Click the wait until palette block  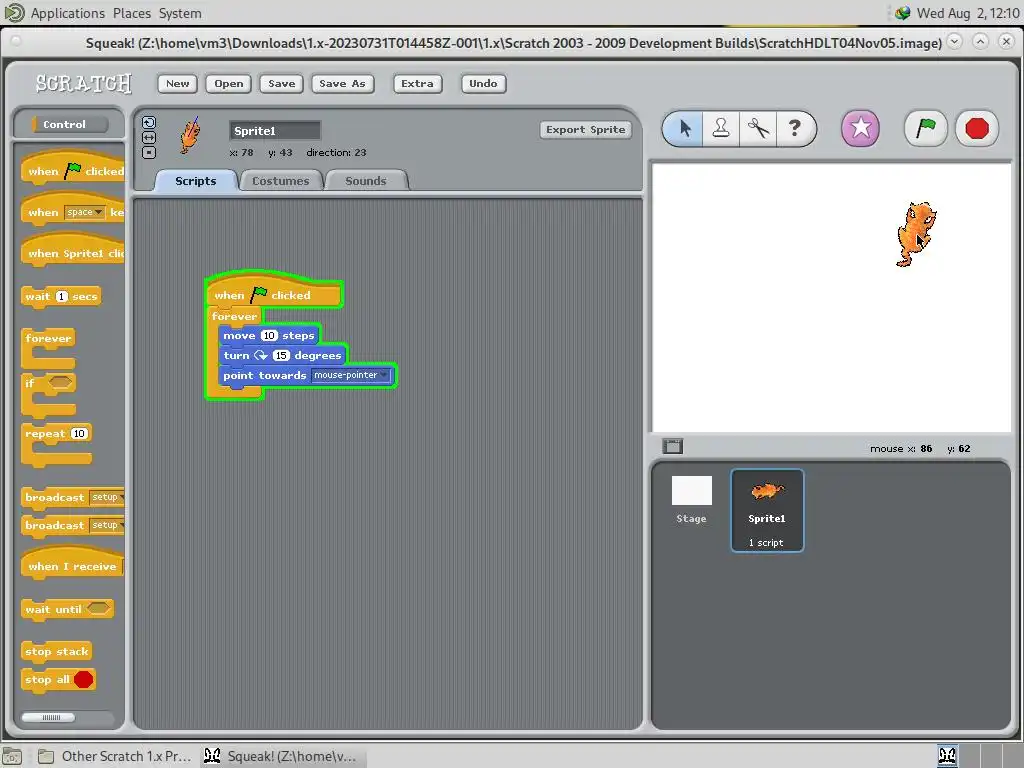tap(67, 609)
